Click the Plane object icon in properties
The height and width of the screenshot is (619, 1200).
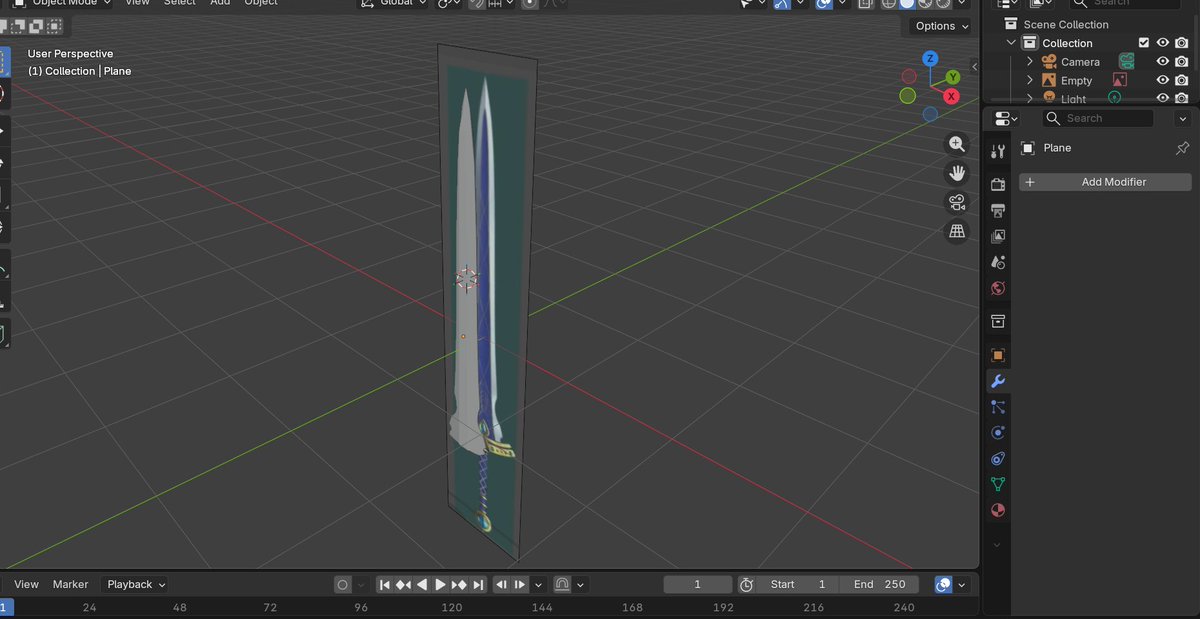tap(1027, 148)
